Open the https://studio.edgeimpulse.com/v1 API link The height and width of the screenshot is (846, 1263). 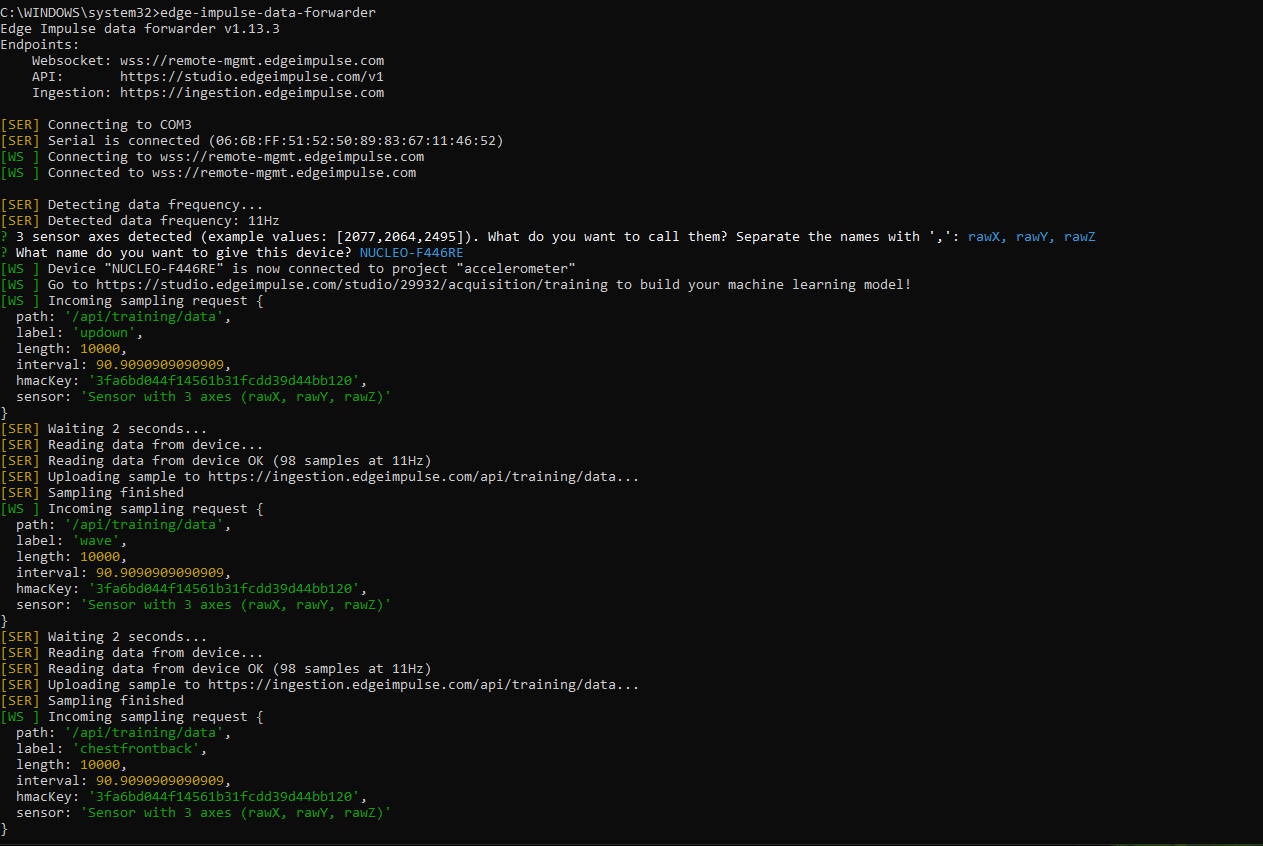(253, 76)
